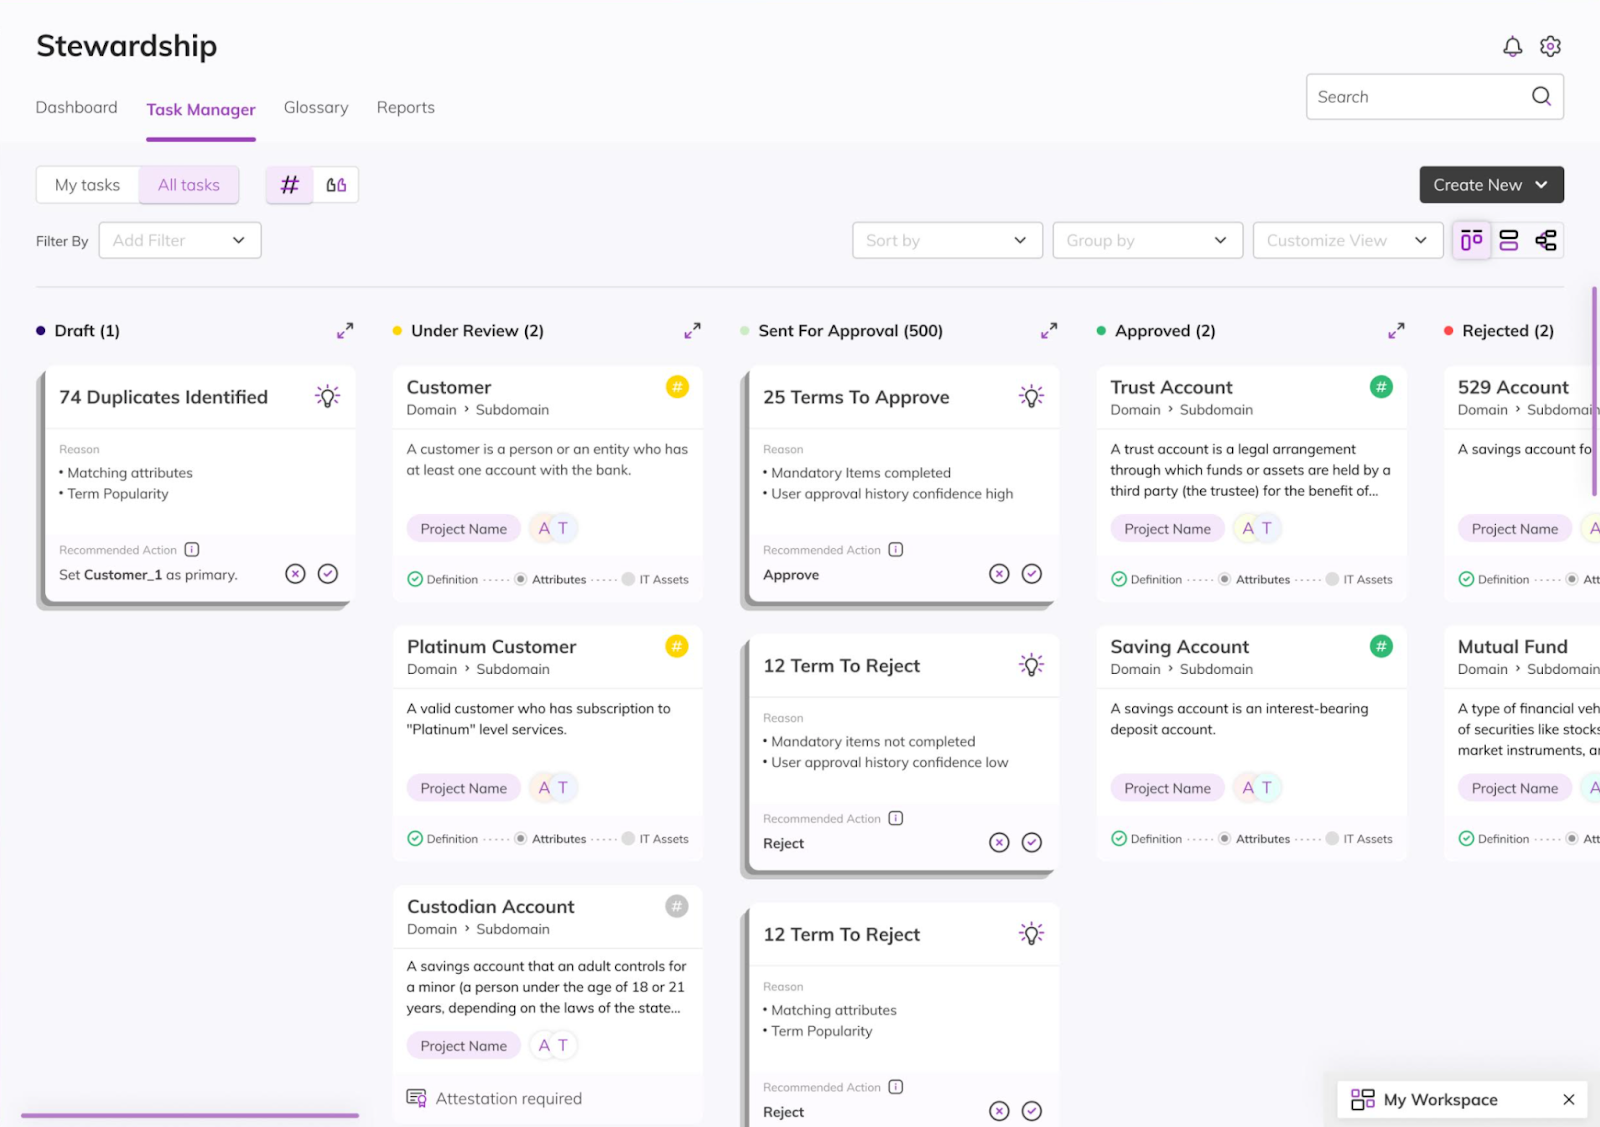Switch to list rows view icon
Screen dimensions: 1600x1127
1508,240
